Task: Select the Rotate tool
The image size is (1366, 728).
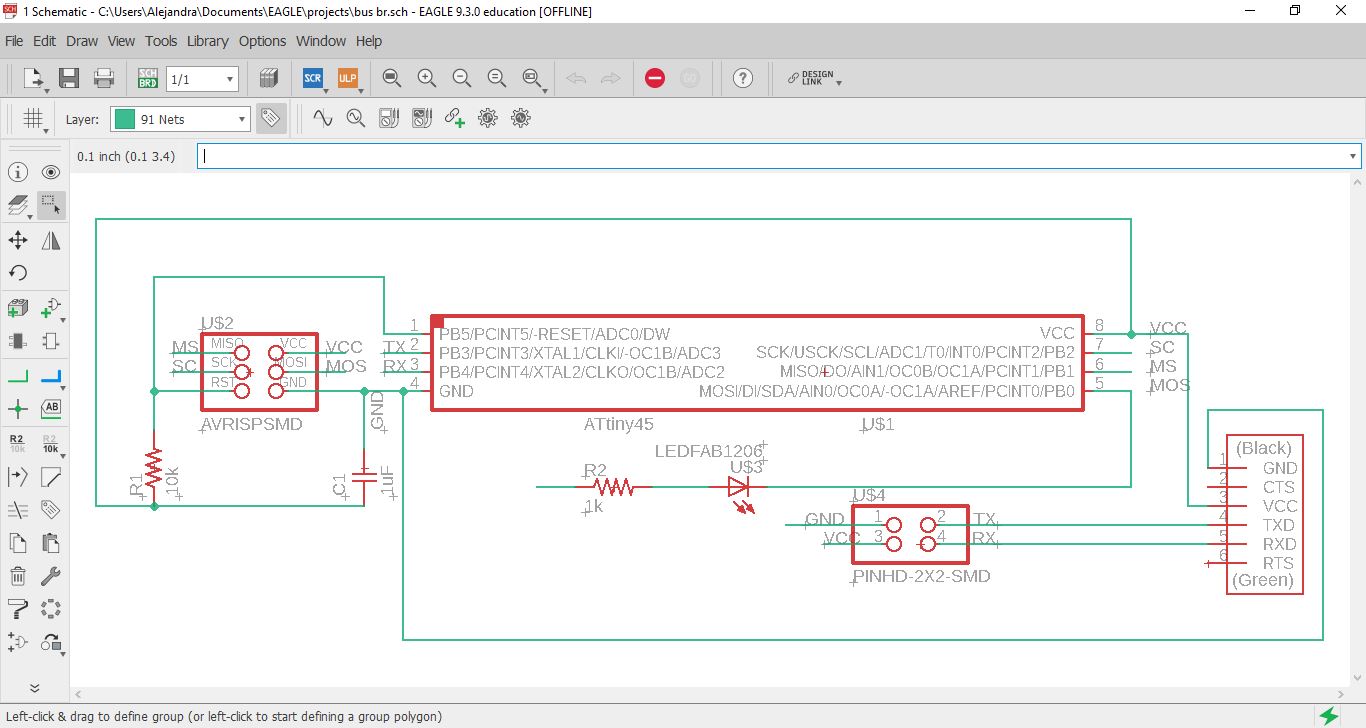Action: 18,273
